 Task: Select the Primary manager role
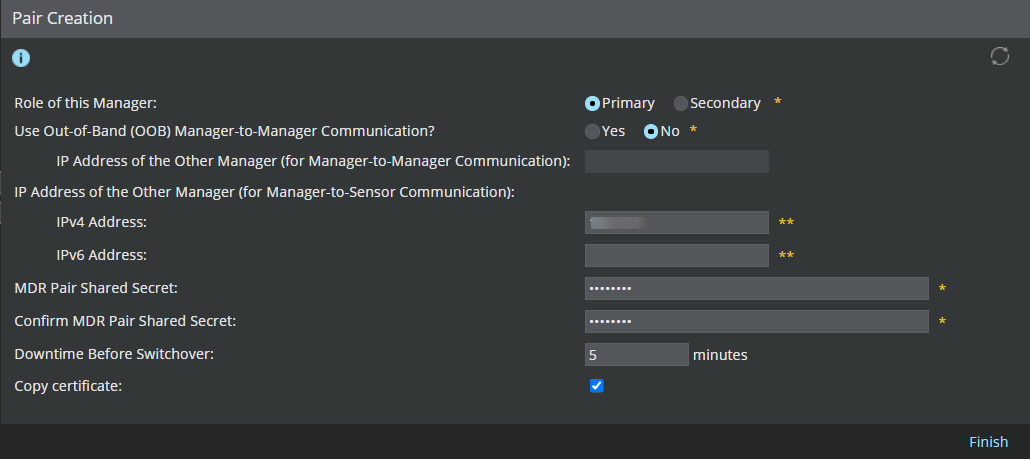click(592, 104)
